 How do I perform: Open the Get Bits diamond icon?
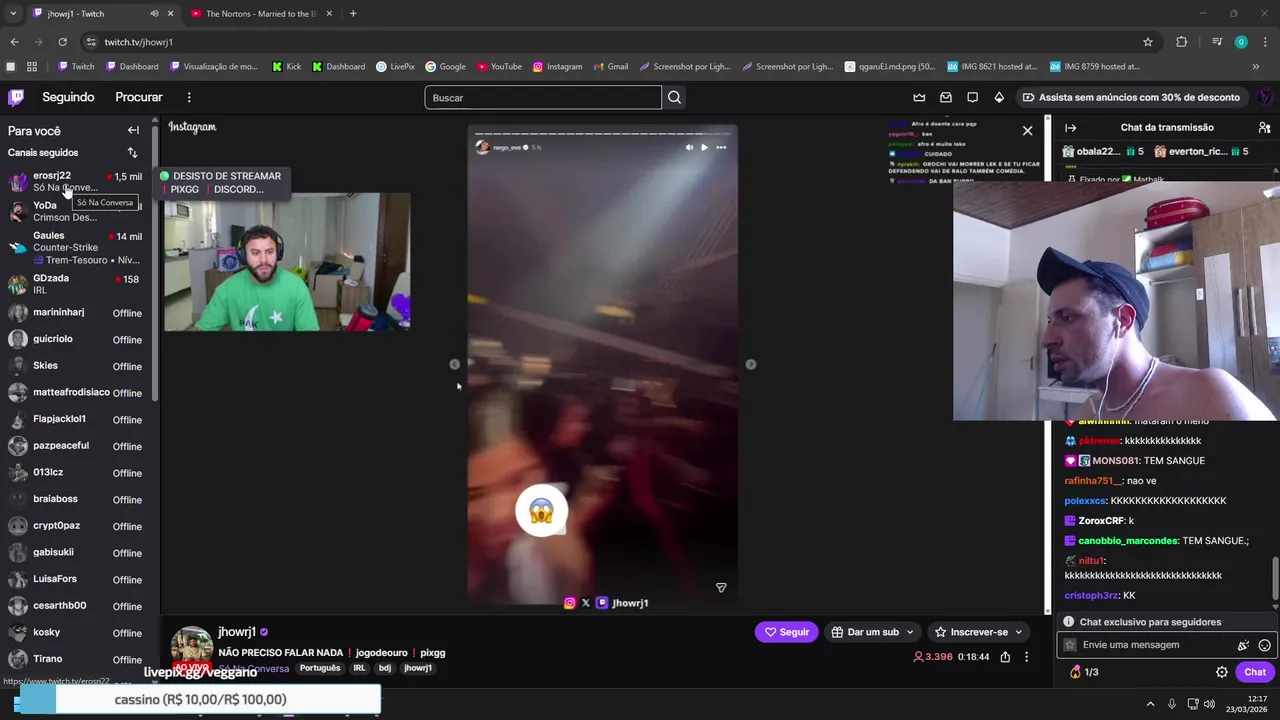click(x=999, y=97)
